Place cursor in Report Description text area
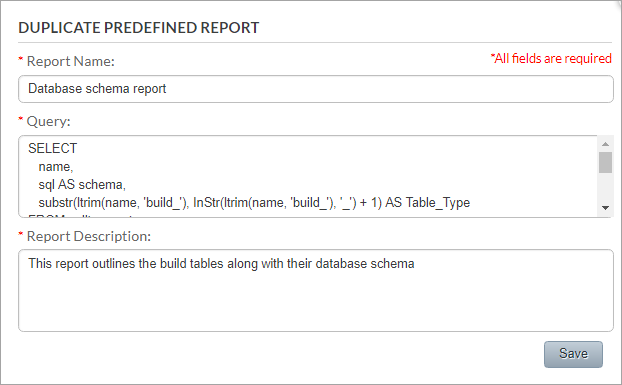This screenshot has width=622, height=385. [316, 290]
